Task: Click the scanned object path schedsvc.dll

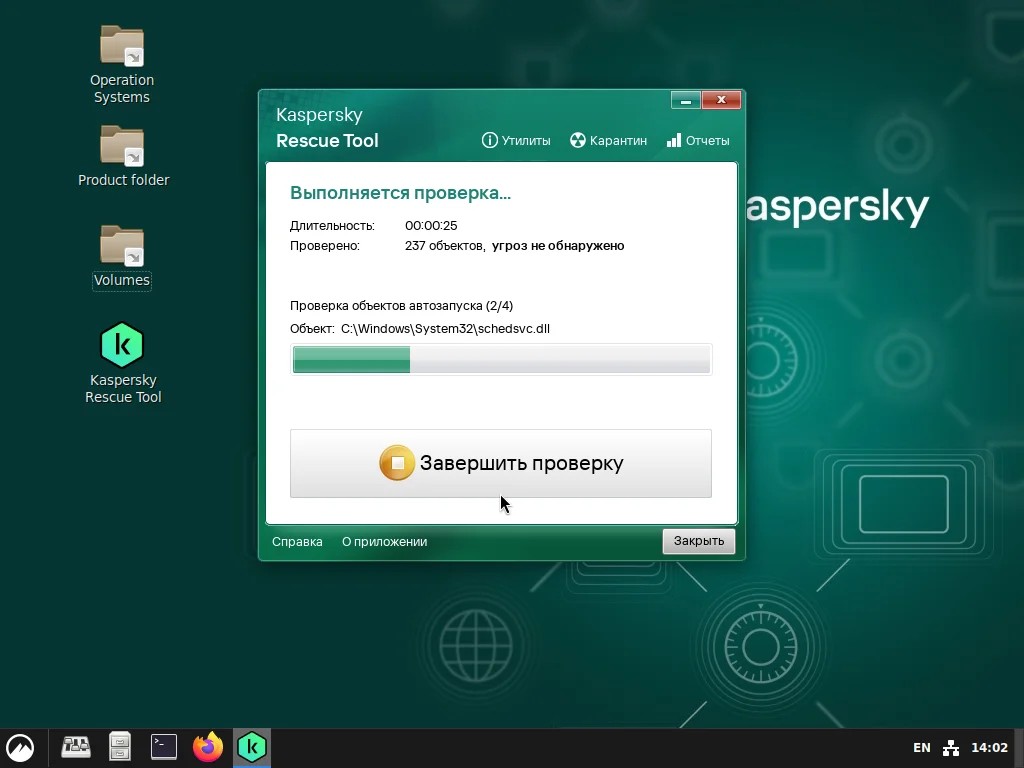Action: (x=445, y=328)
